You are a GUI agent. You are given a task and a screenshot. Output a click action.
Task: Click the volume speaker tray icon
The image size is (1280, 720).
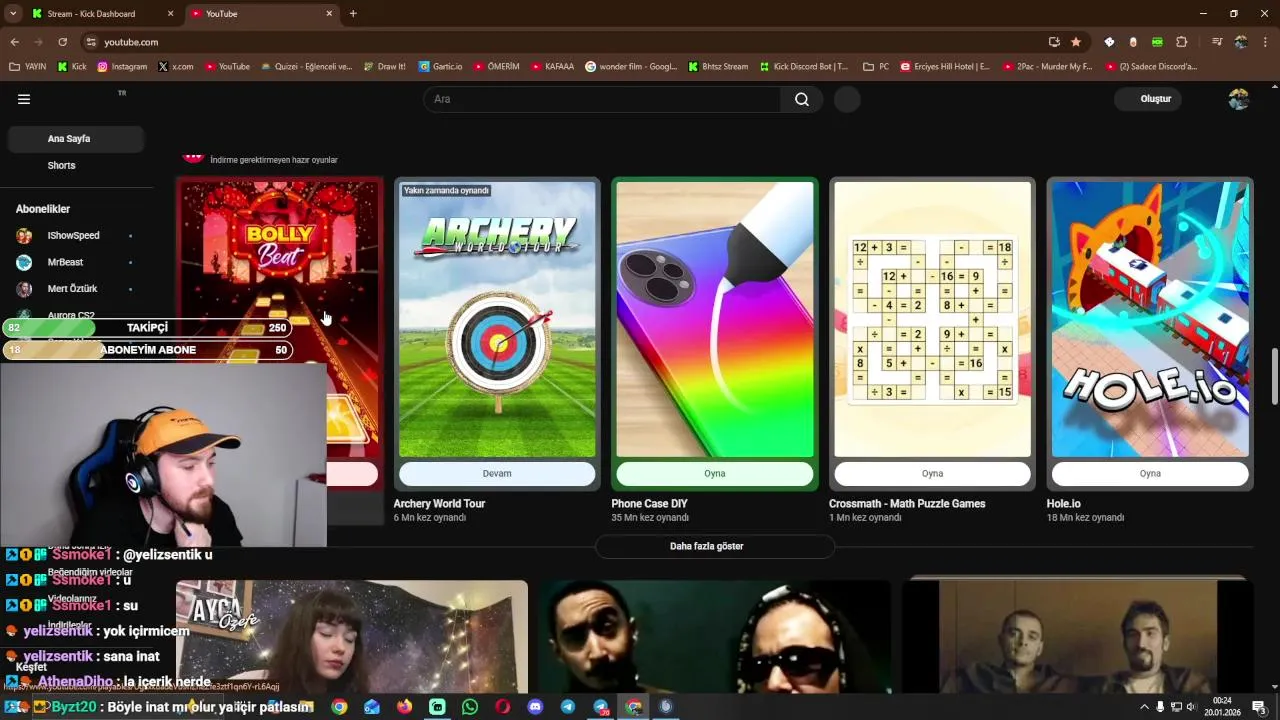tap(1192, 707)
